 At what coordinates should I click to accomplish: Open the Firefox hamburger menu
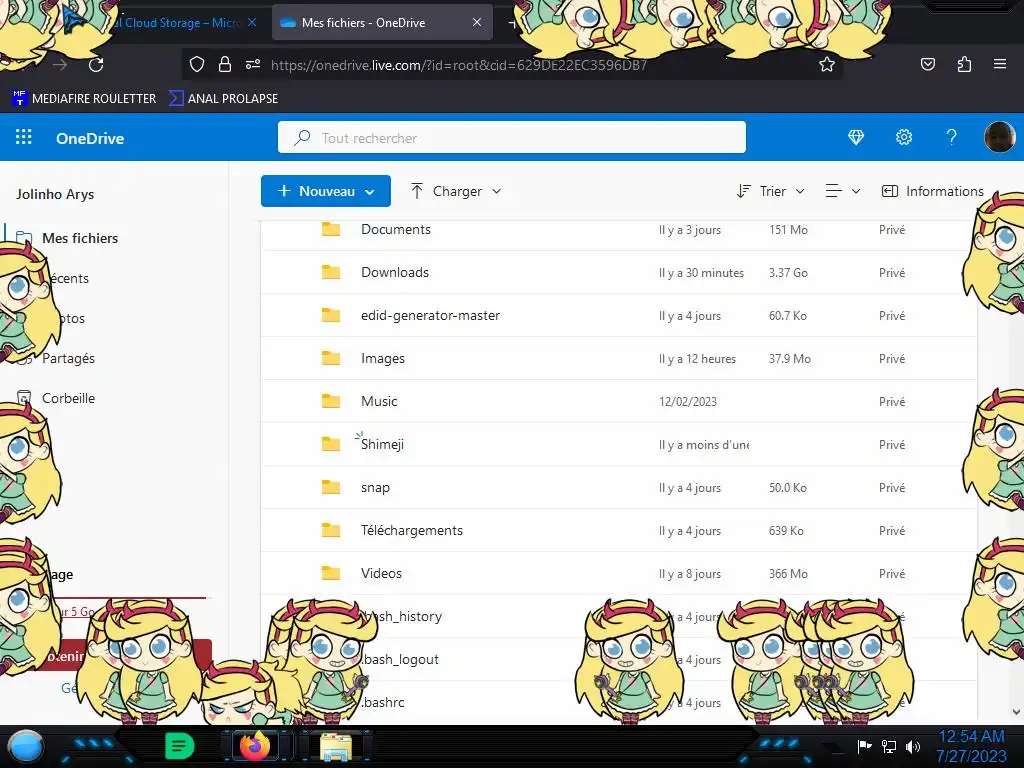click(x=1000, y=64)
